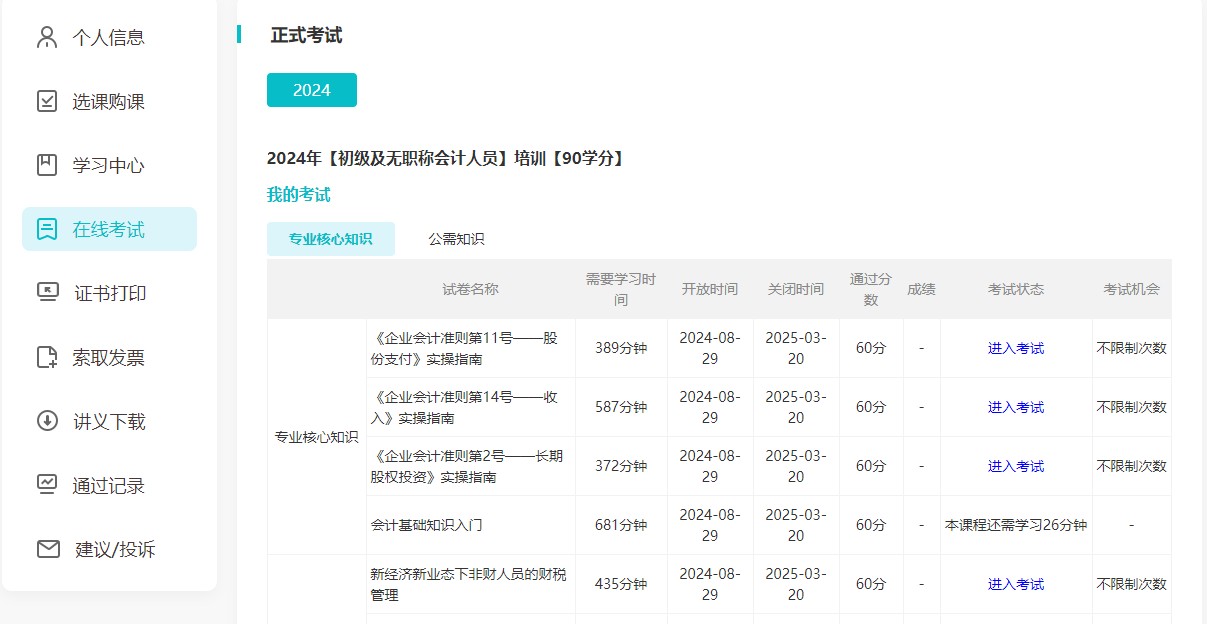Viewport: 1207px width, 624px height.
Task: Click the 389分钟 study time cell
Action: [x=621, y=348]
